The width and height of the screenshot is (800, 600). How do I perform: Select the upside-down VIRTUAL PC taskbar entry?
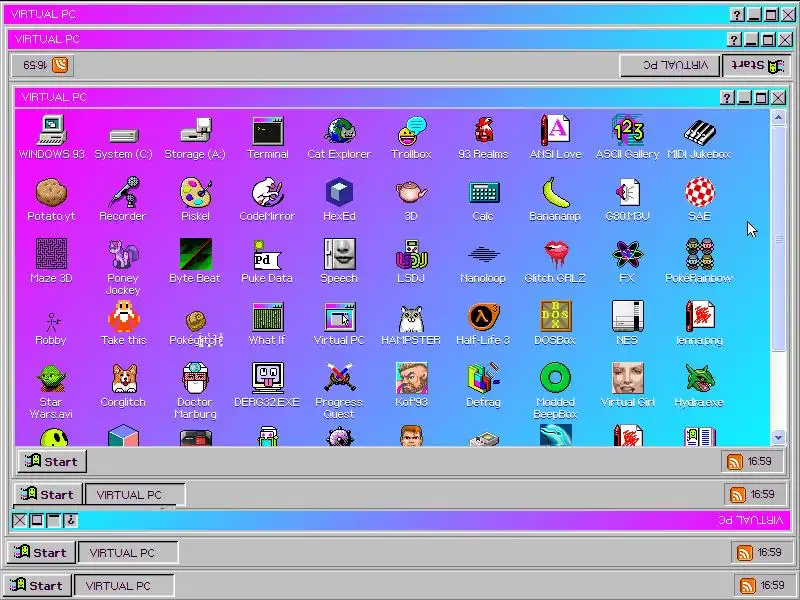click(670, 65)
